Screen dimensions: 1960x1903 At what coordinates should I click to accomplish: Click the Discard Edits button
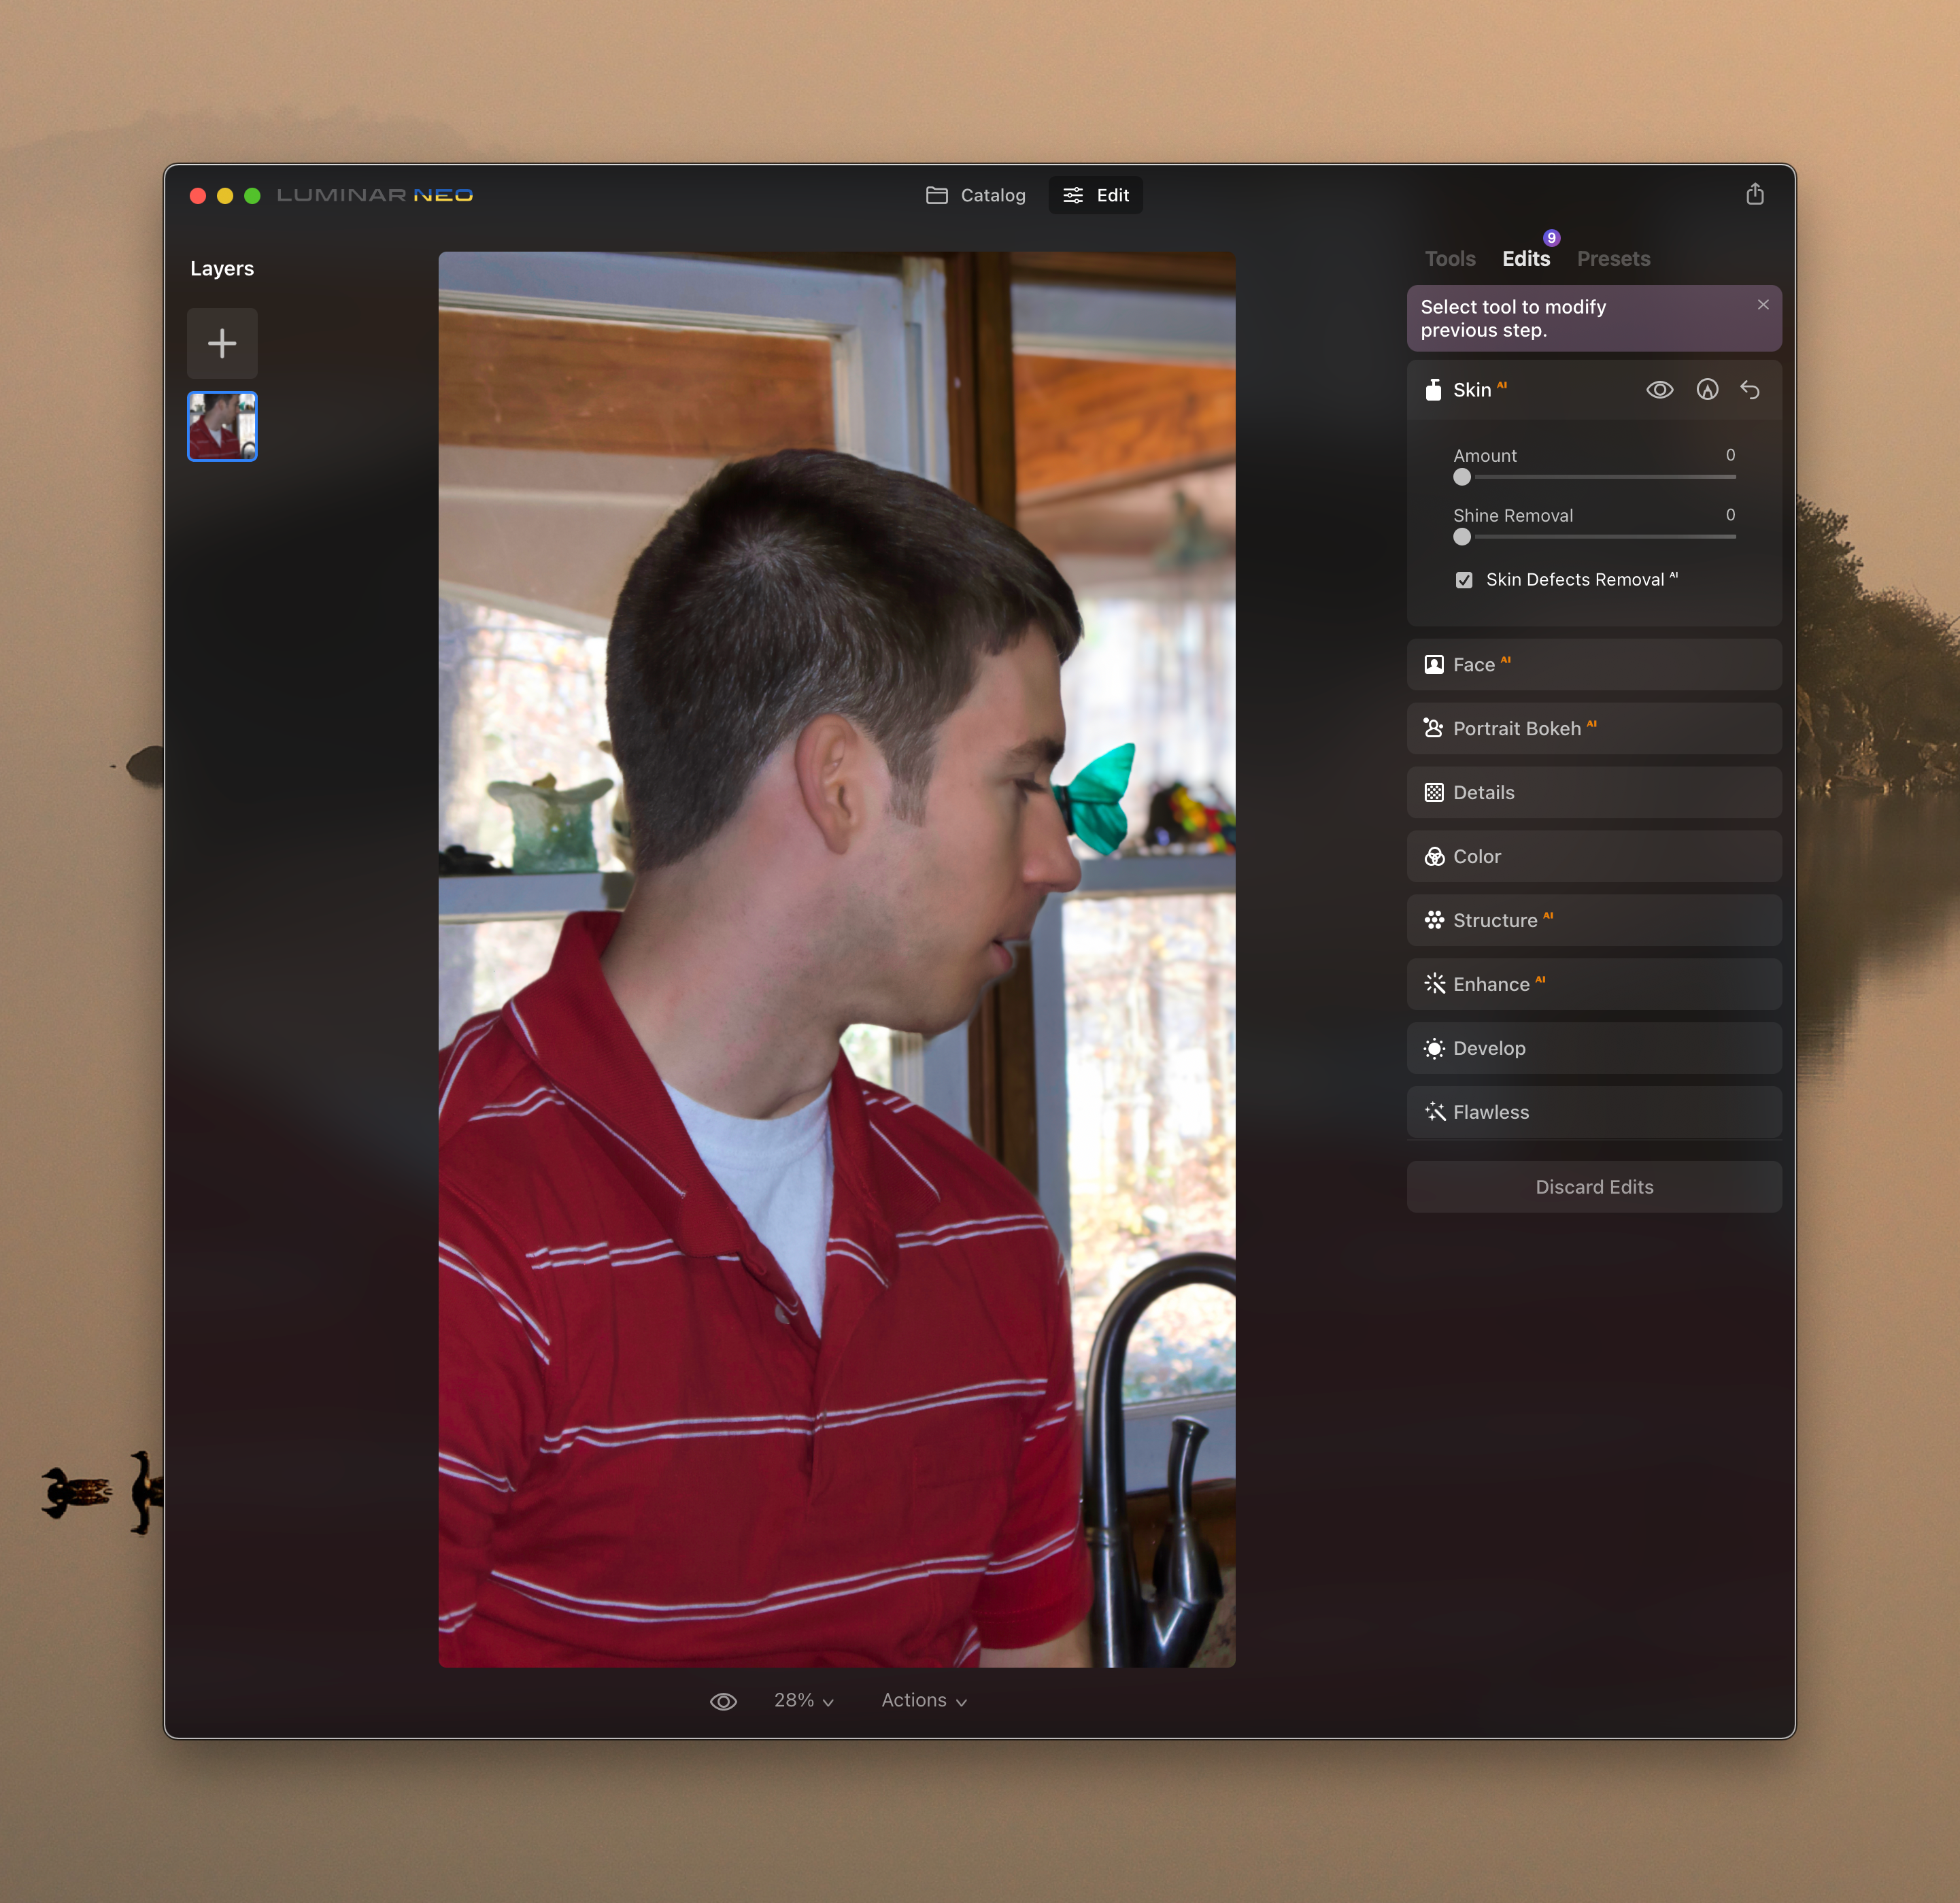(x=1593, y=1187)
